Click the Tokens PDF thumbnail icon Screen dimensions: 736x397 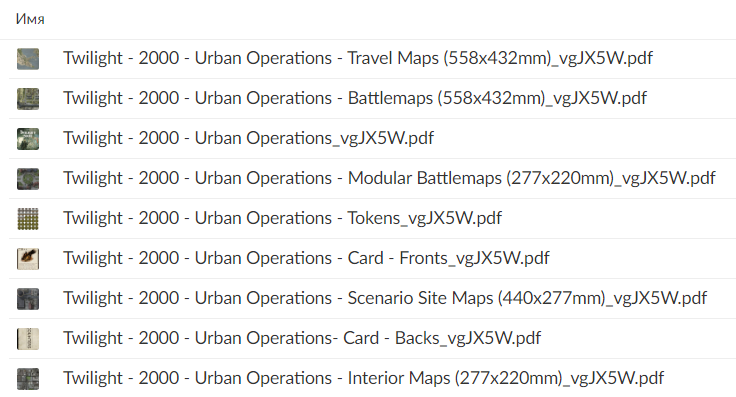(28, 219)
